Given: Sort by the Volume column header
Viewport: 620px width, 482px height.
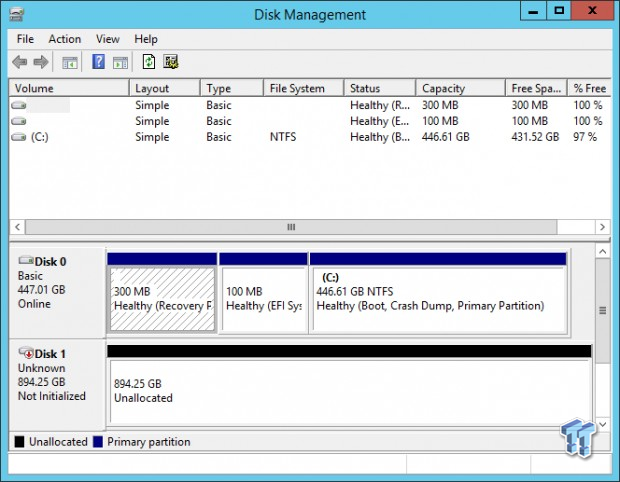Looking at the screenshot, I should pyautogui.click(x=69, y=88).
